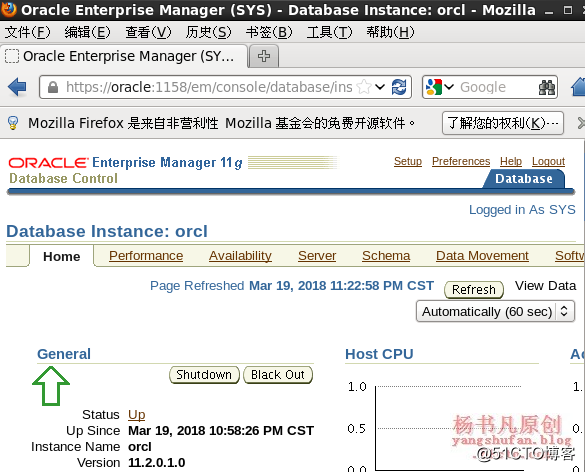
Task: Open the 帮助(H) menu
Action: click(x=390, y=32)
